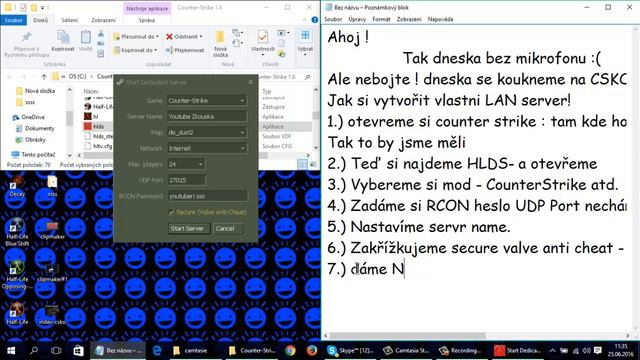Open the Vybrat selection icon in ribbon

305,37
